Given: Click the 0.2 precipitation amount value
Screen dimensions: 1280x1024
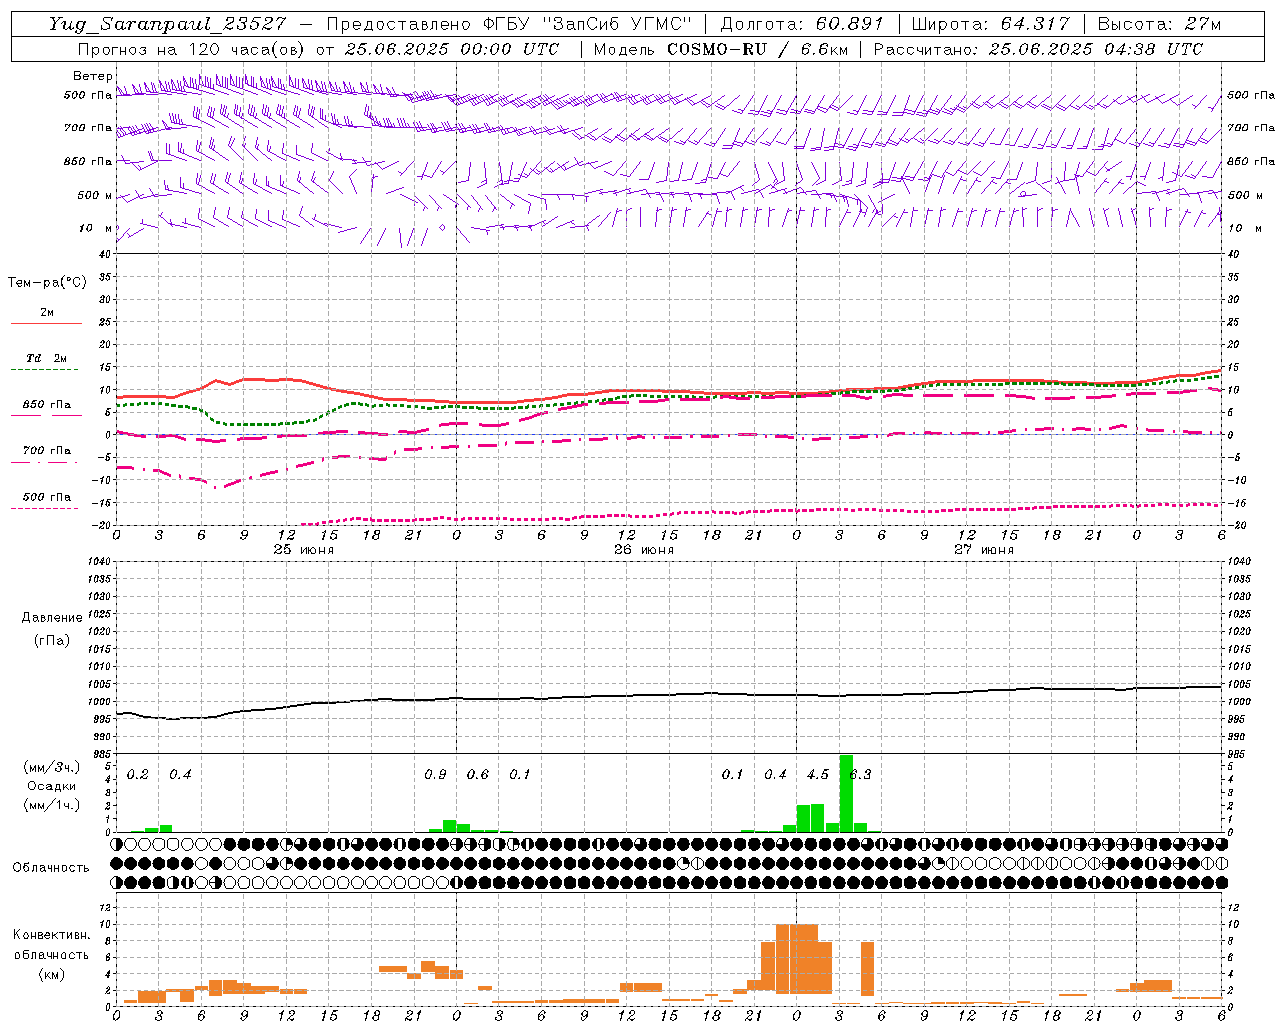Looking at the screenshot, I should click(x=138, y=774).
